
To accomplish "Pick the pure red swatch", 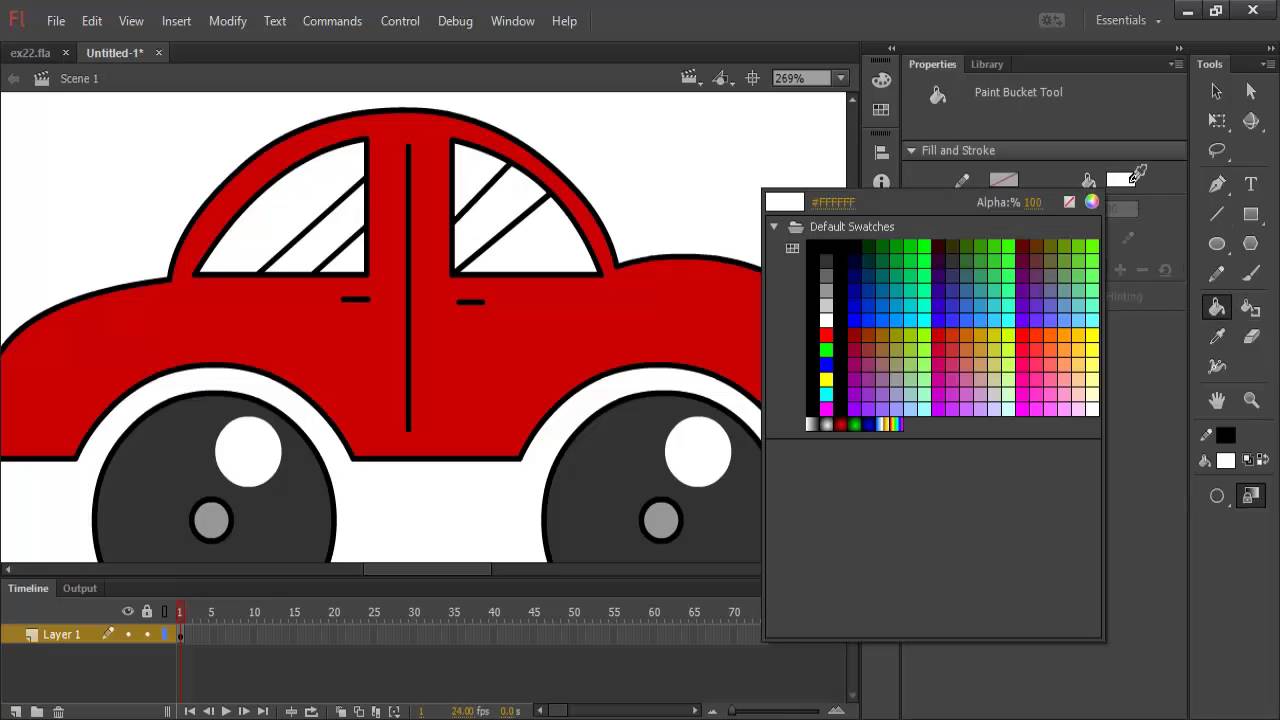I will pos(826,335).
